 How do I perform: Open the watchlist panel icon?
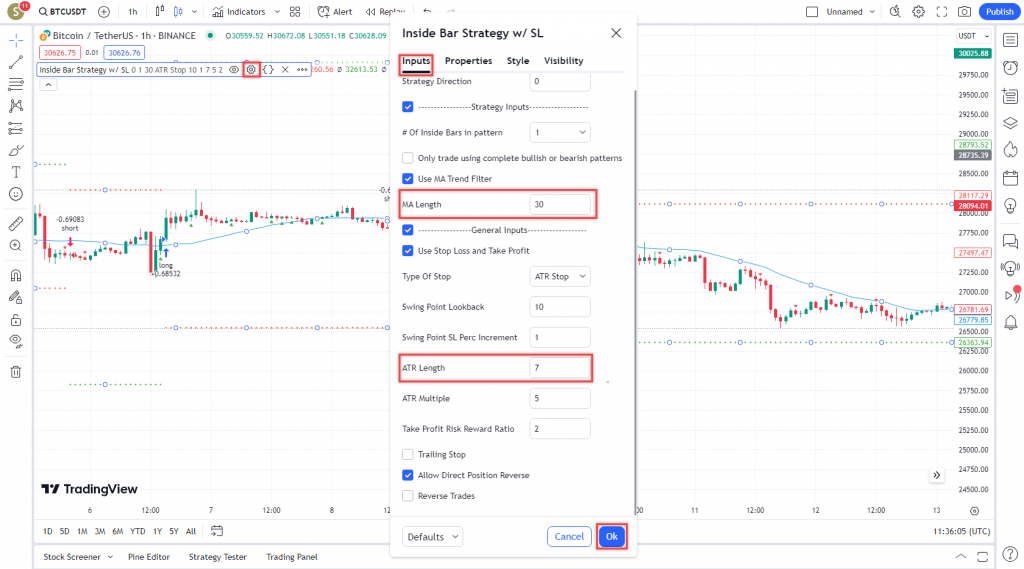1010,41
